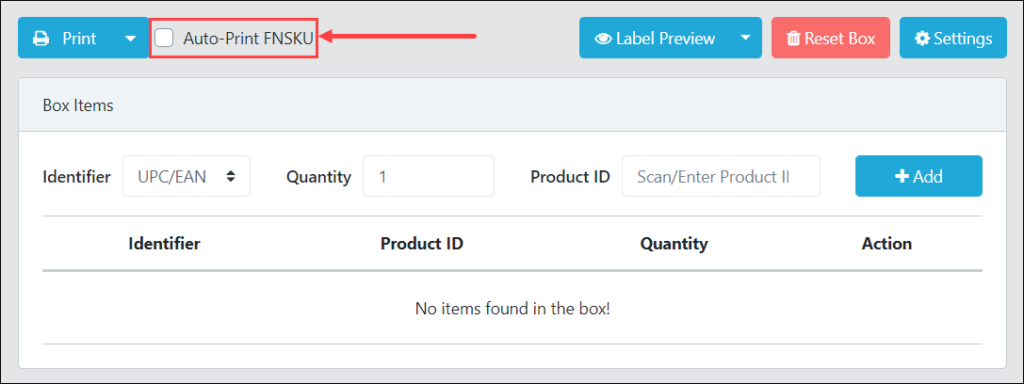This screenshot has height=384, width=1024.
Task: Expand the Print dropdown arrow
Action: click(x=131, y=39)
